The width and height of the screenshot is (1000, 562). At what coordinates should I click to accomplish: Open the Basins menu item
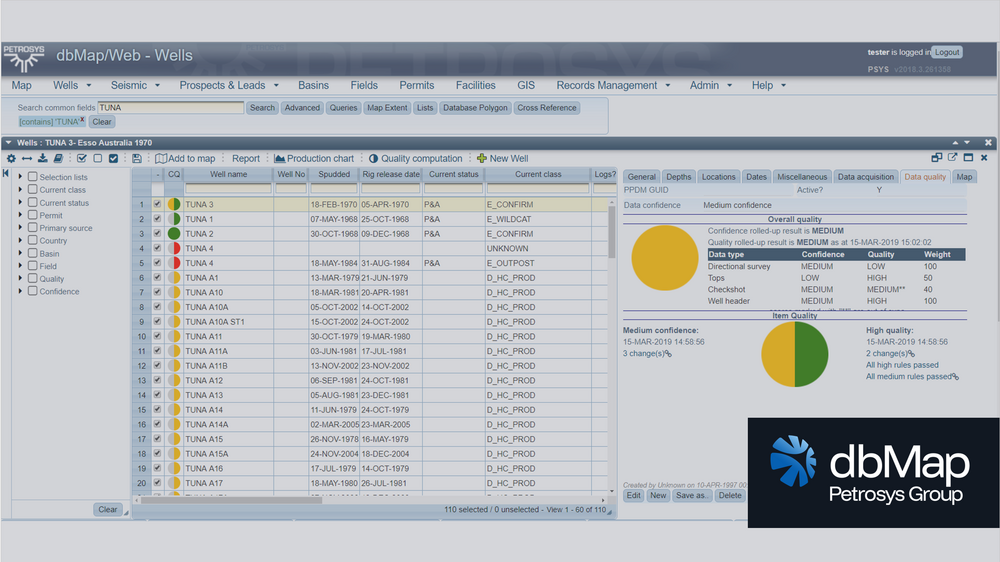coord(313,85)
